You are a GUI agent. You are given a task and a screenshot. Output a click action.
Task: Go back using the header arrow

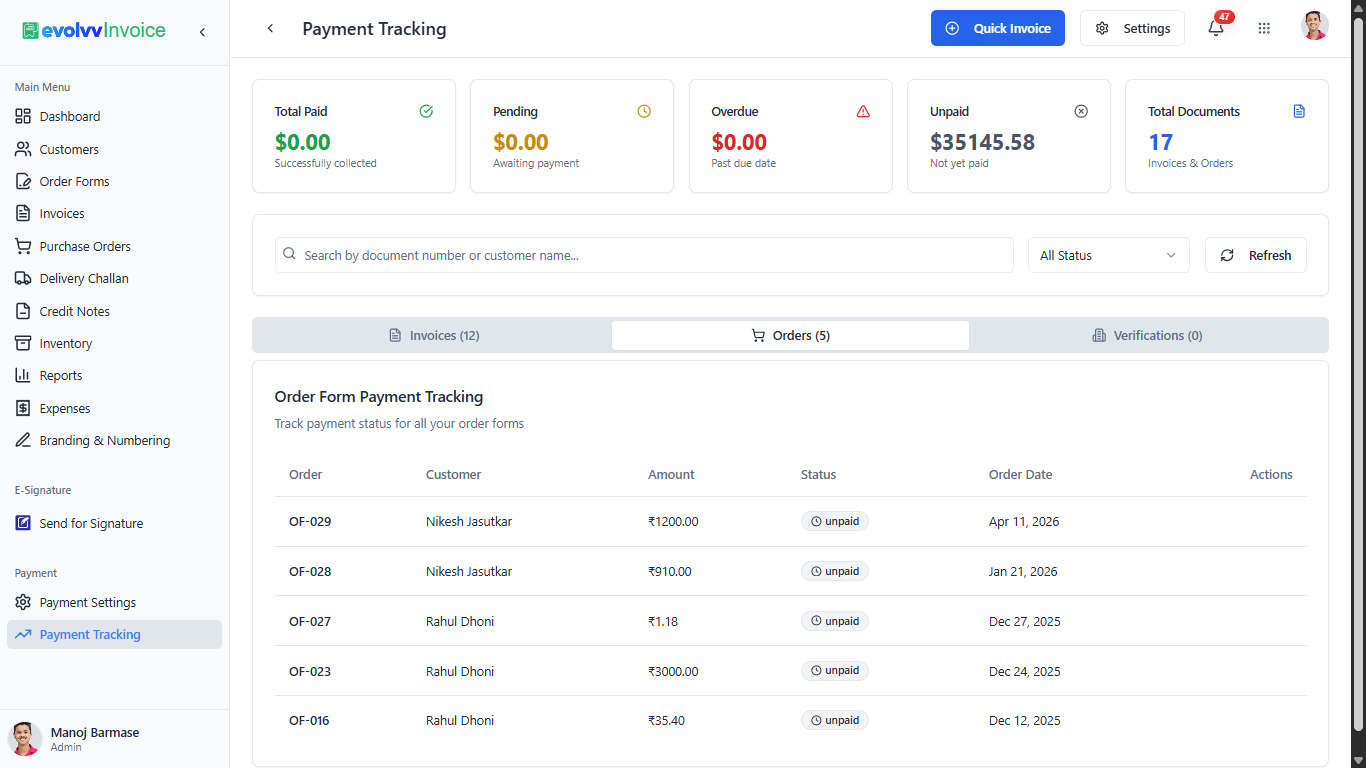pos(270,29)
